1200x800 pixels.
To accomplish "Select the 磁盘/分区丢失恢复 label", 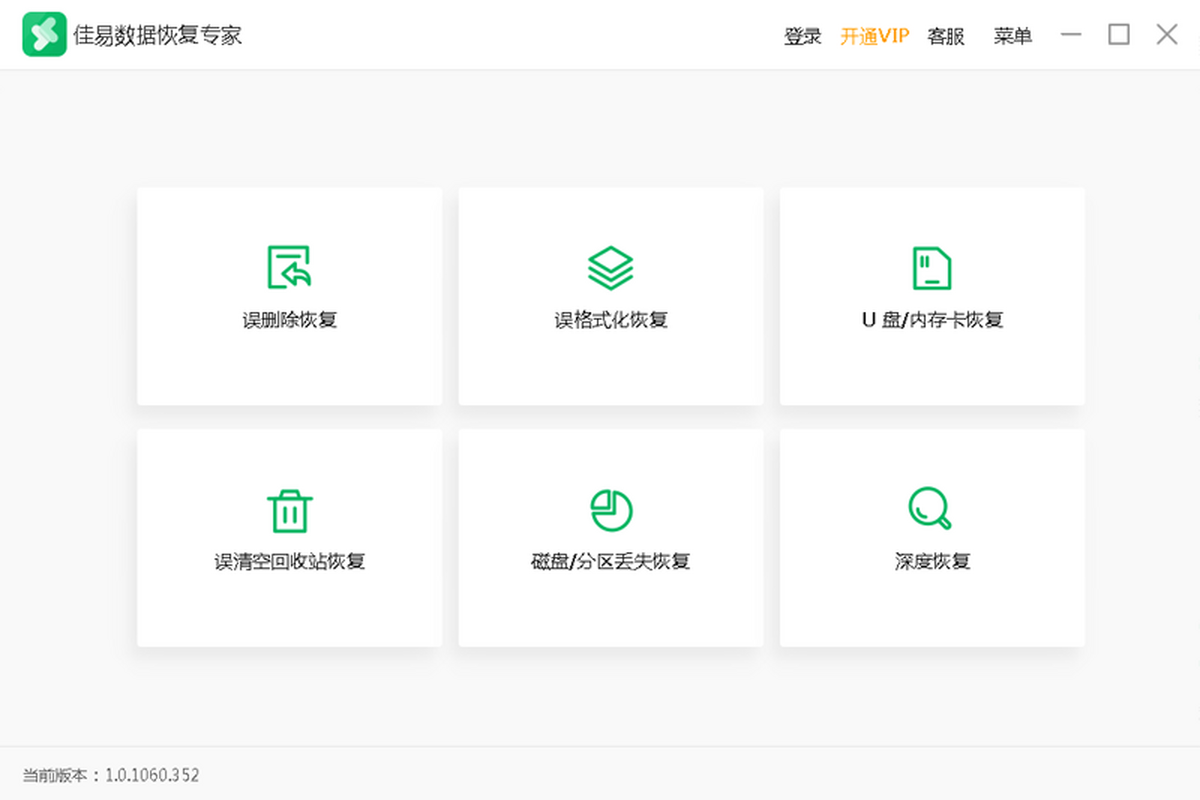I will click(610, 561).
